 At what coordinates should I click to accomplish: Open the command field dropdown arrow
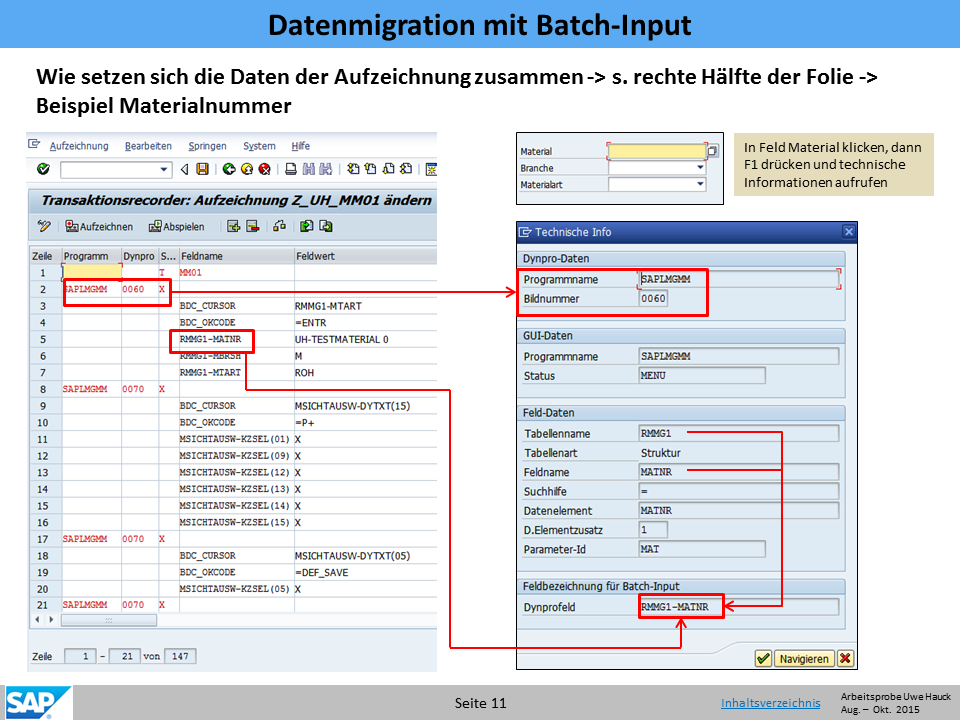coord(165,169)
